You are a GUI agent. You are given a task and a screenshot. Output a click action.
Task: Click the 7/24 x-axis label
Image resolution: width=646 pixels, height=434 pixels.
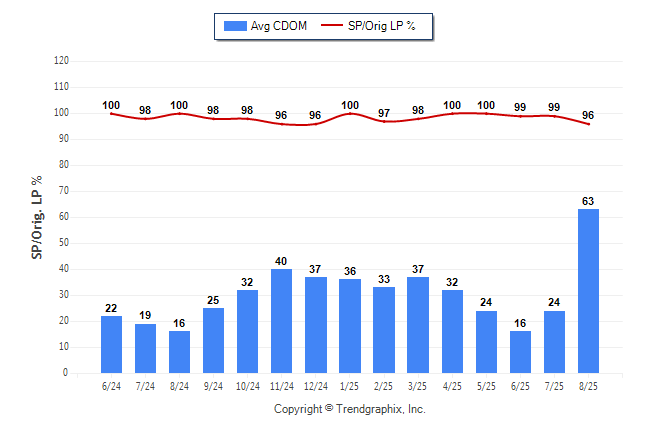pos(145,386)
